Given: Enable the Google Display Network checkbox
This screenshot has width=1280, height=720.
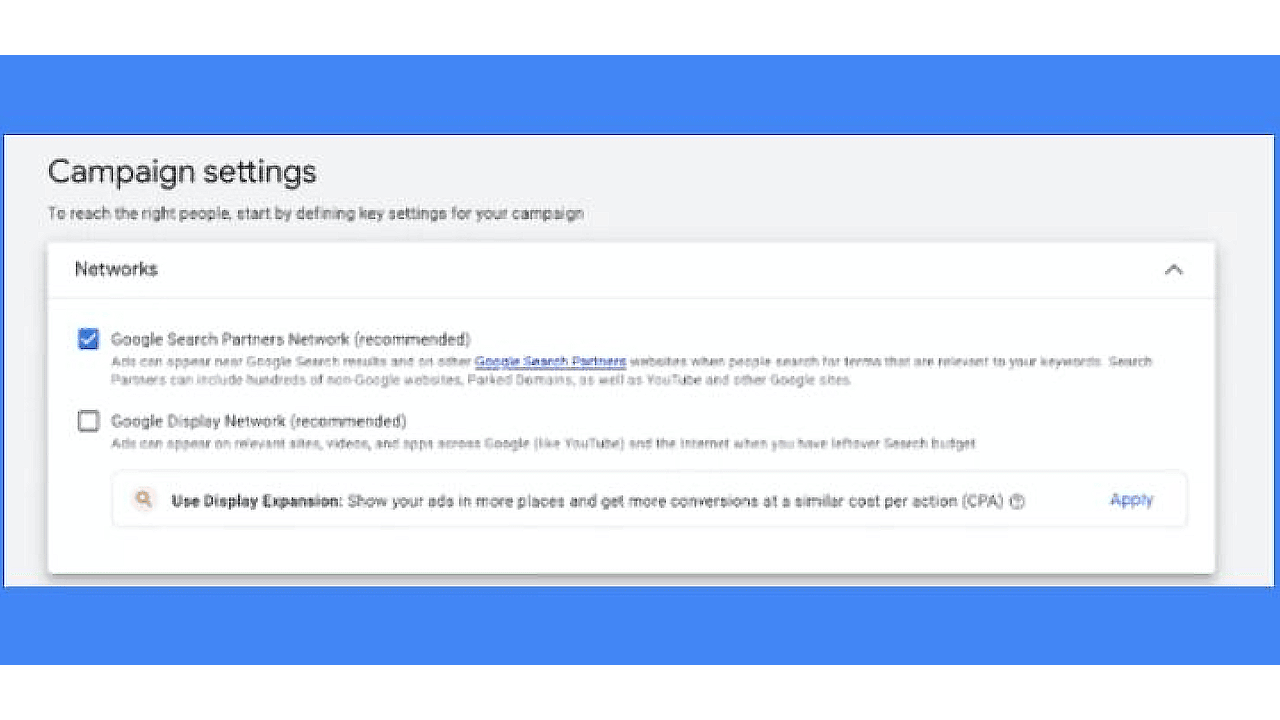Looking at the screenshot, I should 89,421.
